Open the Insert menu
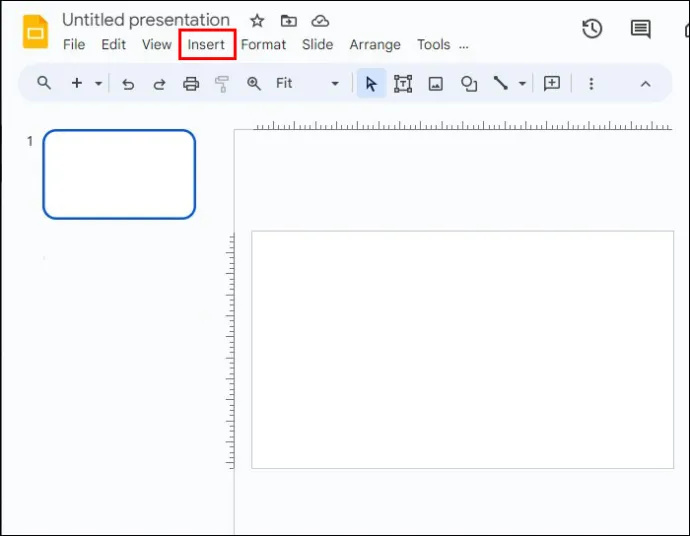Image resolution: width=690 pixels, height=536 pixels. [206, 44]
